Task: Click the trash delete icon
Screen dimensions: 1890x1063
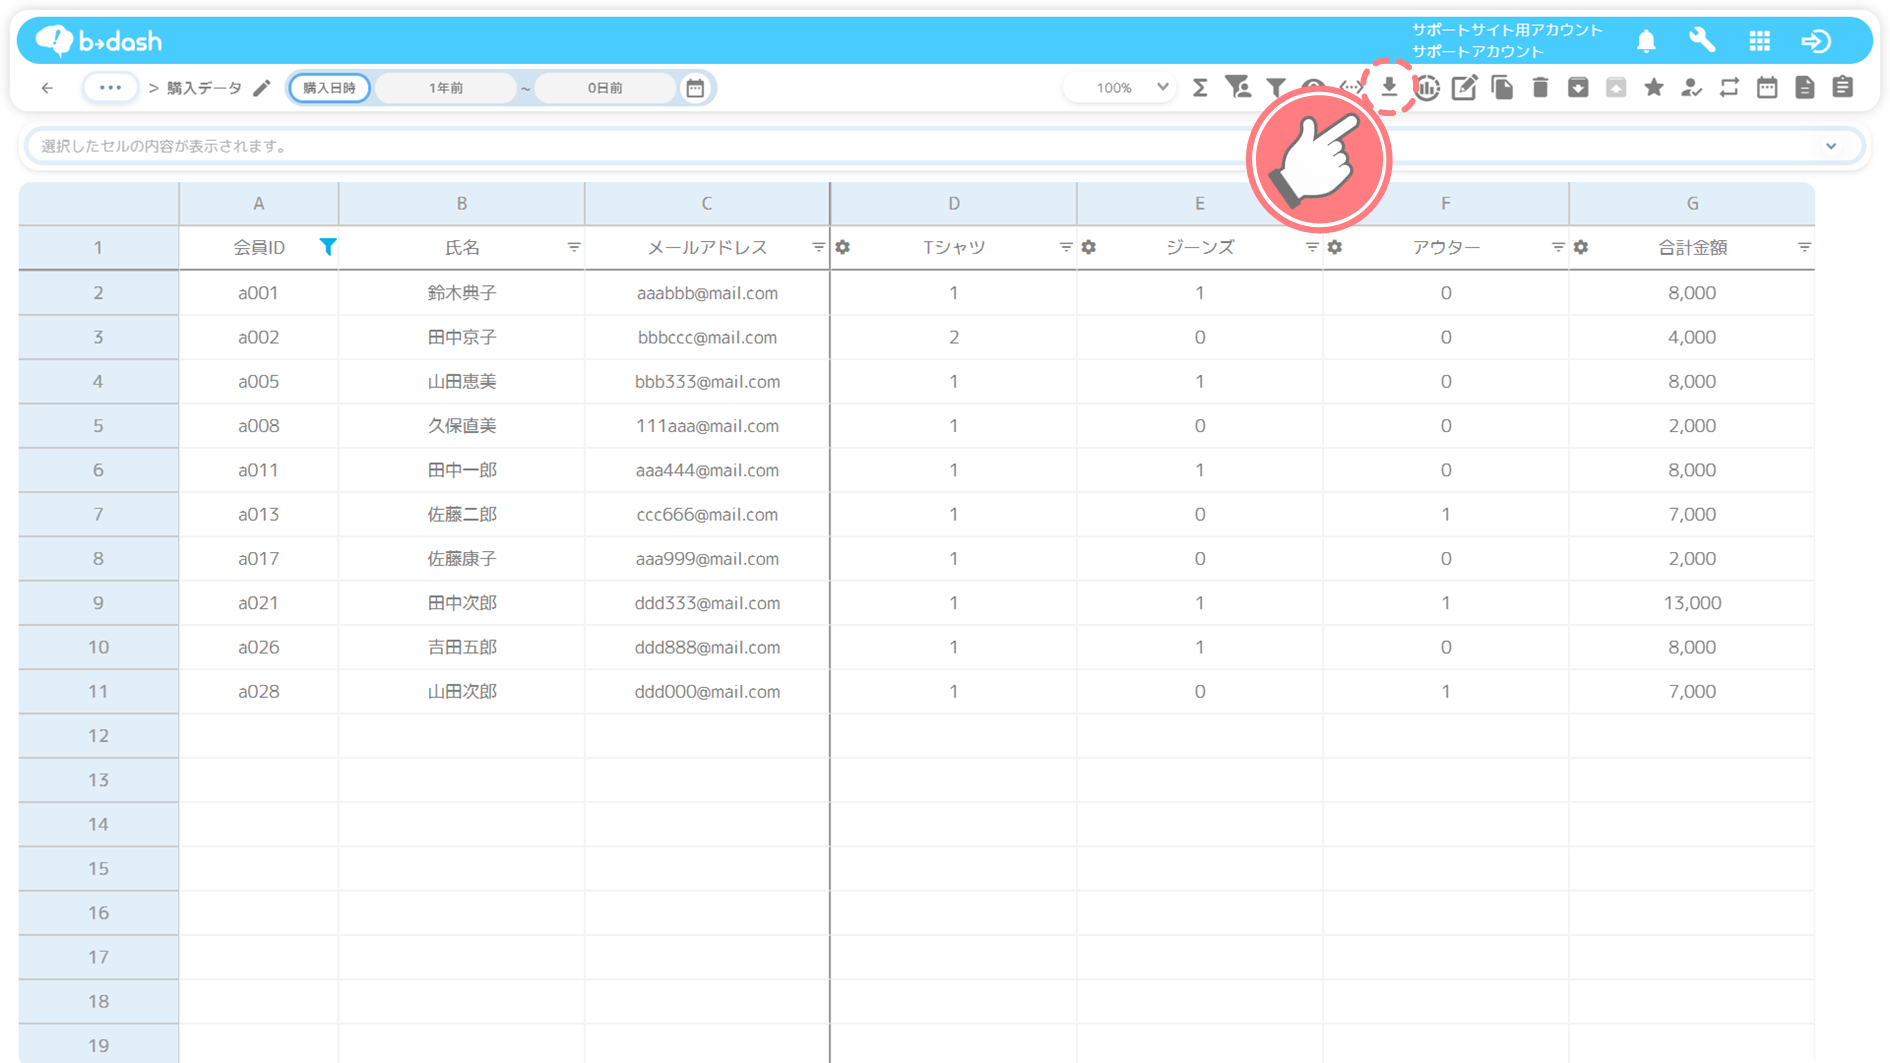Action: click(x=1540, y=88)
